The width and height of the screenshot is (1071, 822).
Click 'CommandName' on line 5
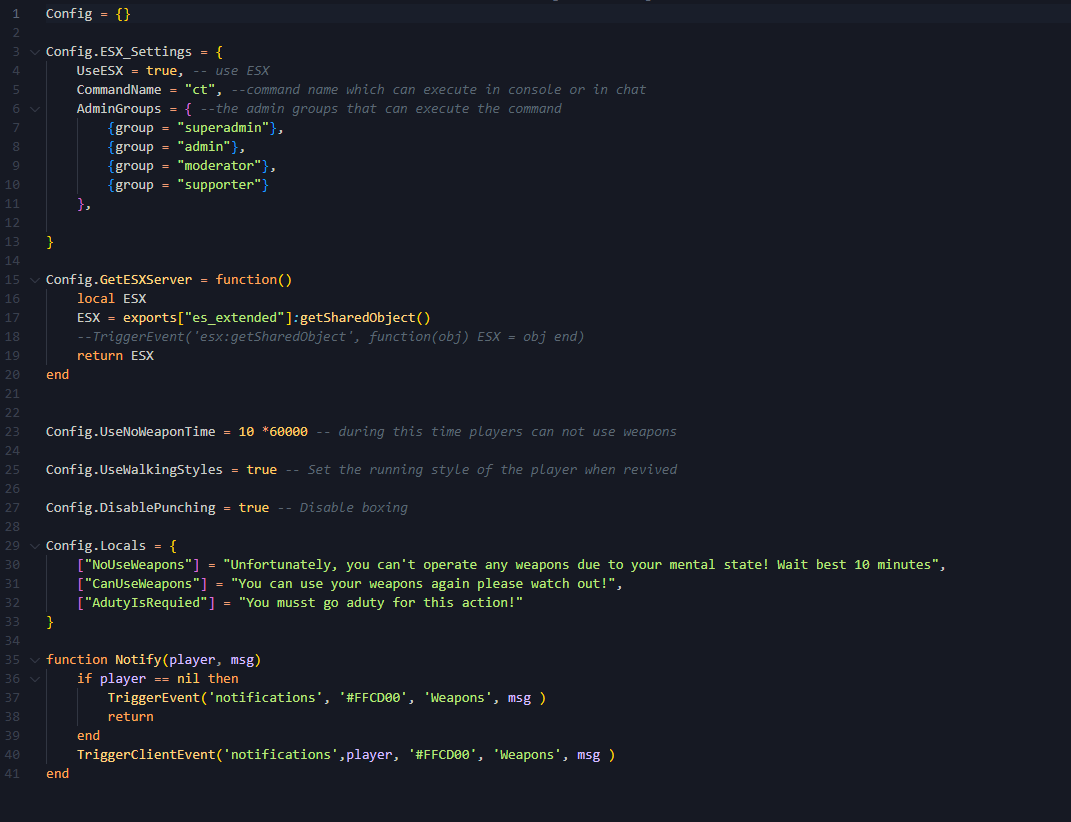(119, 90)
